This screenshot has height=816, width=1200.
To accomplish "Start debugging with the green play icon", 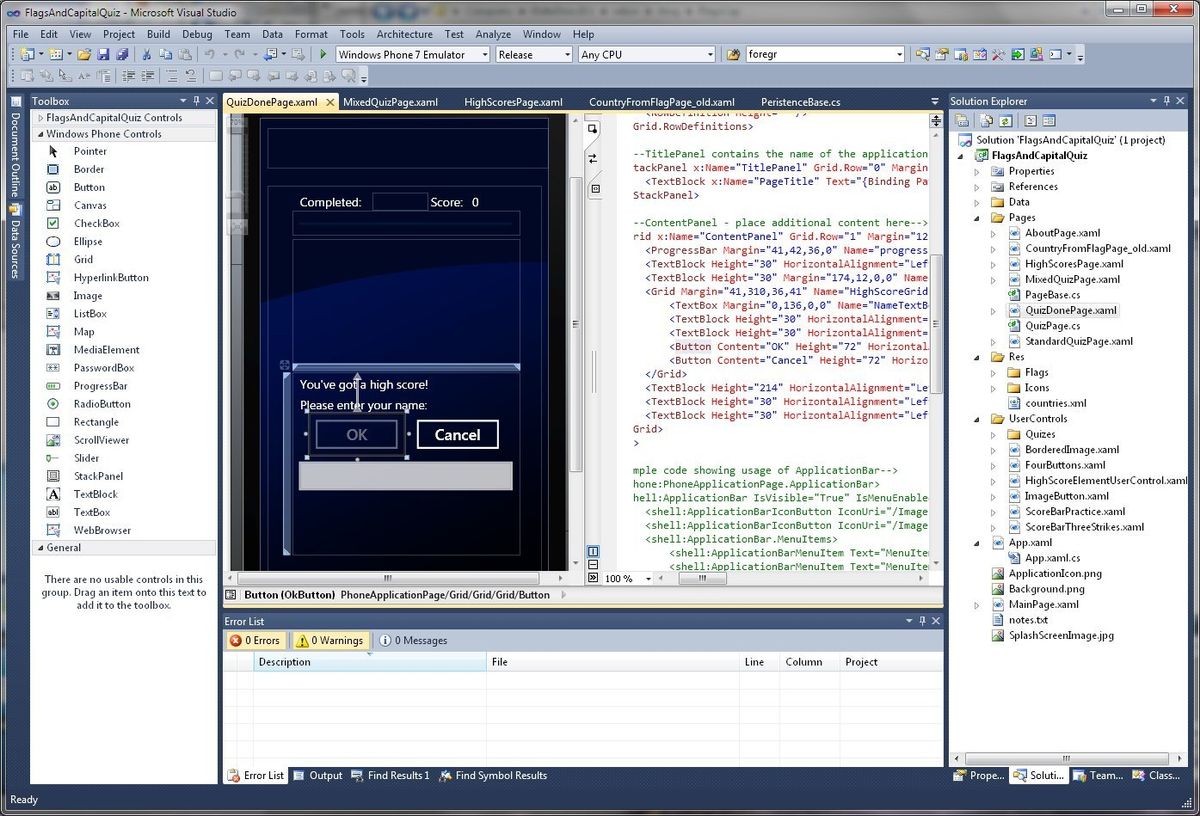I will pos(322,54).
